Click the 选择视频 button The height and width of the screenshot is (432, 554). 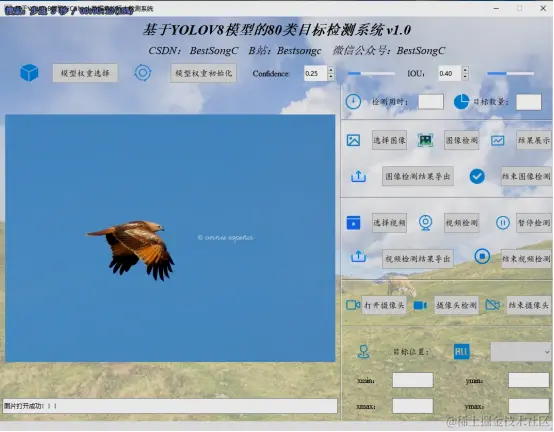coord(389,223)
